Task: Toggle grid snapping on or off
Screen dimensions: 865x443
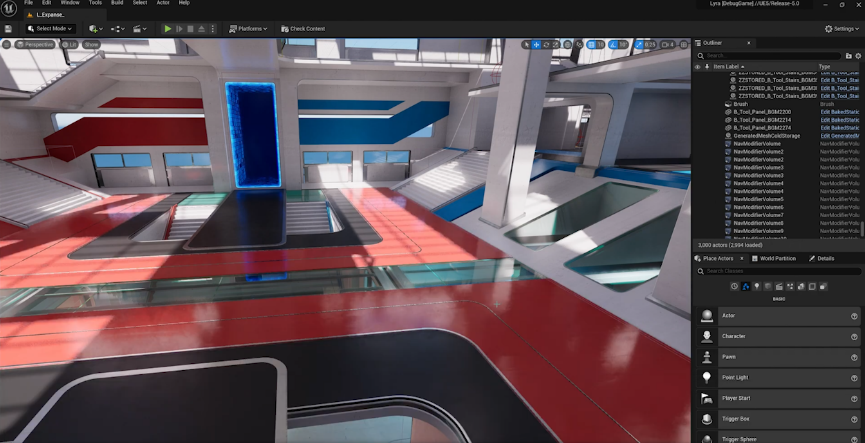Action: (x=590, y=45)
